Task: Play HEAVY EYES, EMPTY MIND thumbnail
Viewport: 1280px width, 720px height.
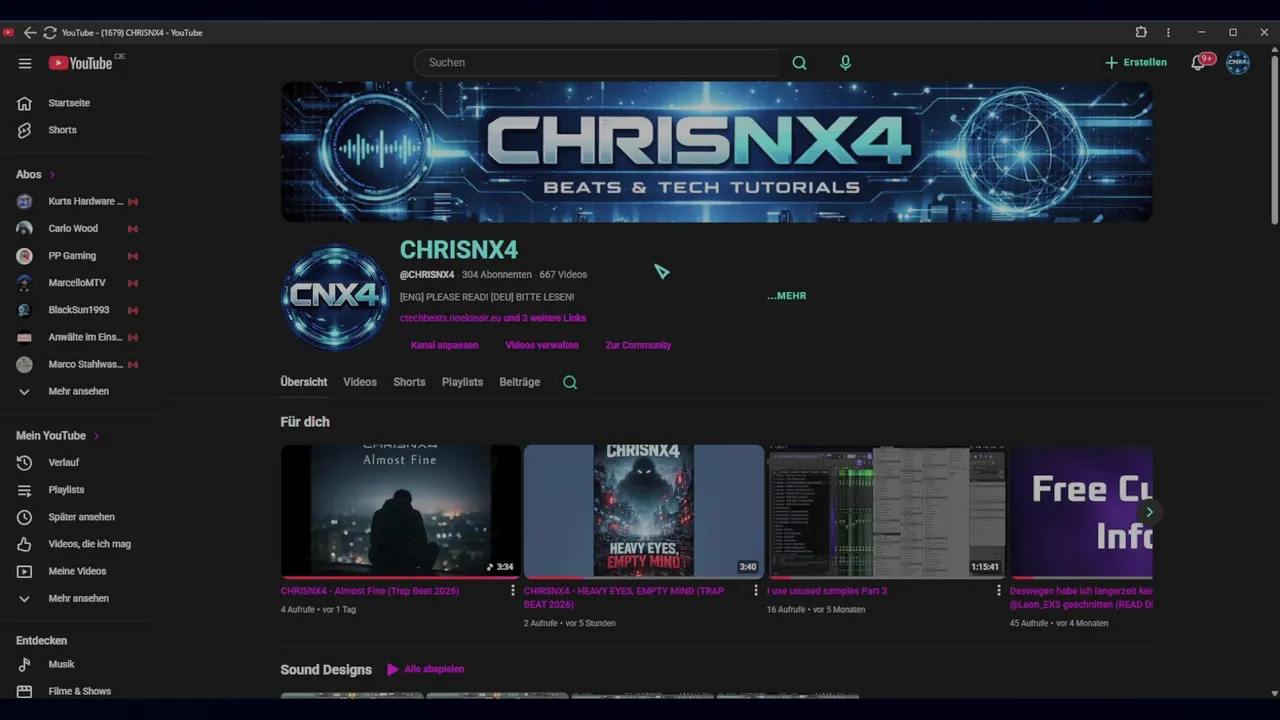Action: coord(643,511)
